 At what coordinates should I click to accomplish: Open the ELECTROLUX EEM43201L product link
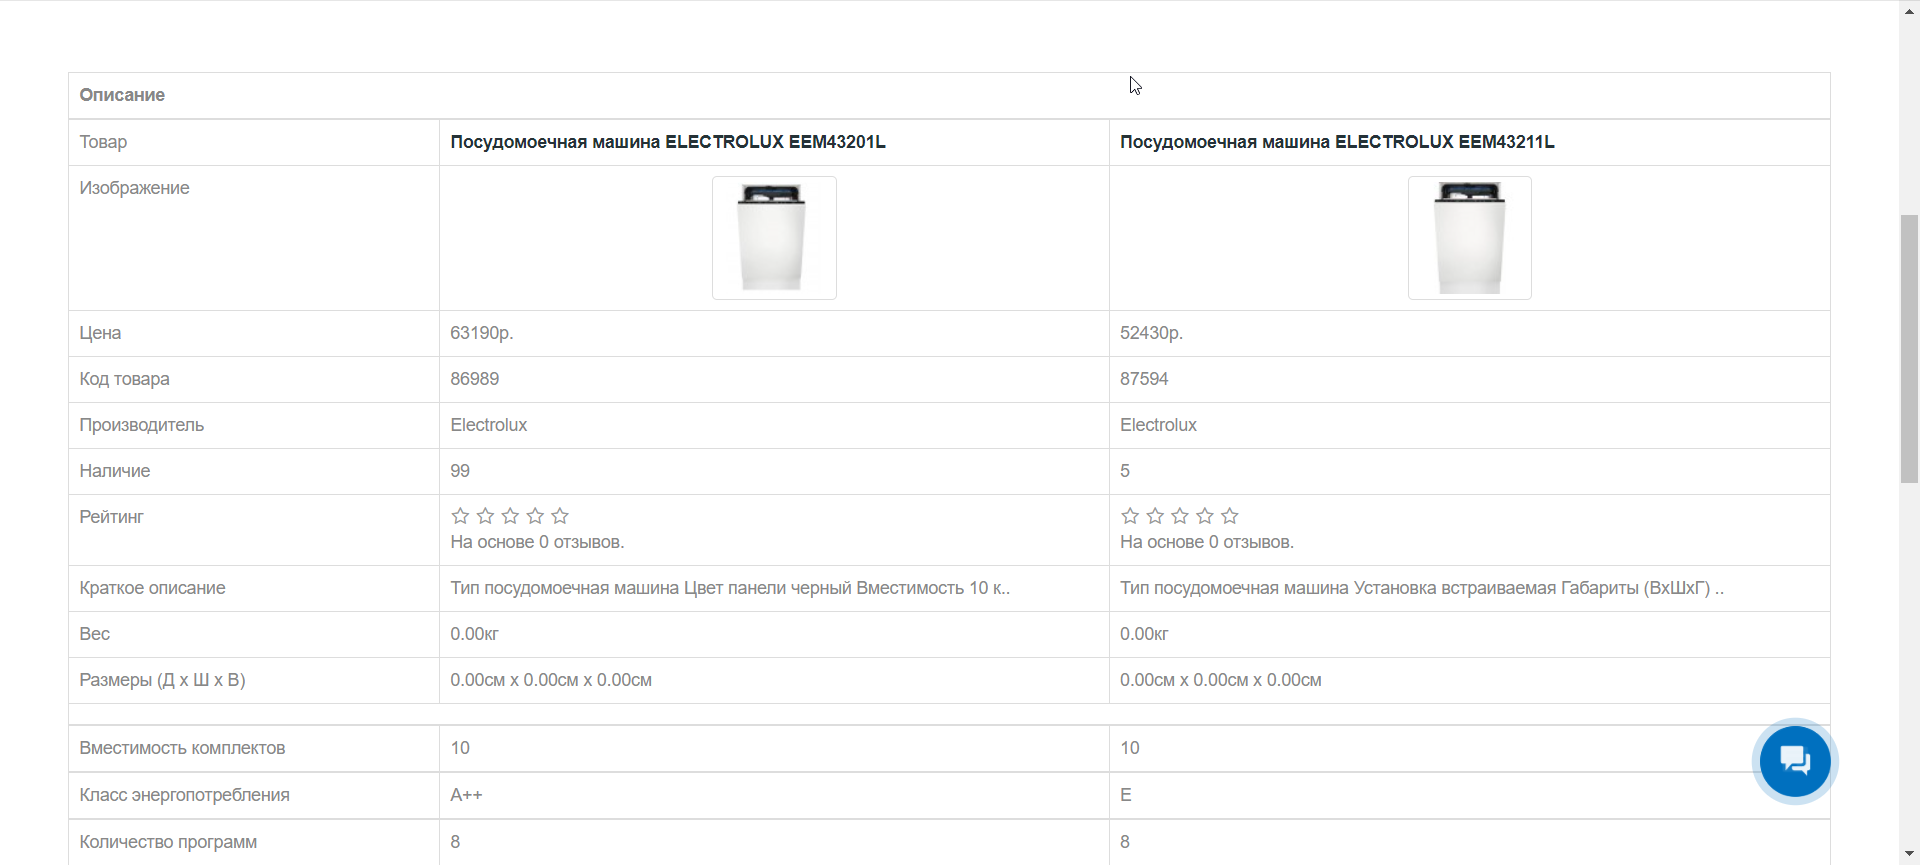pos(667,142)
